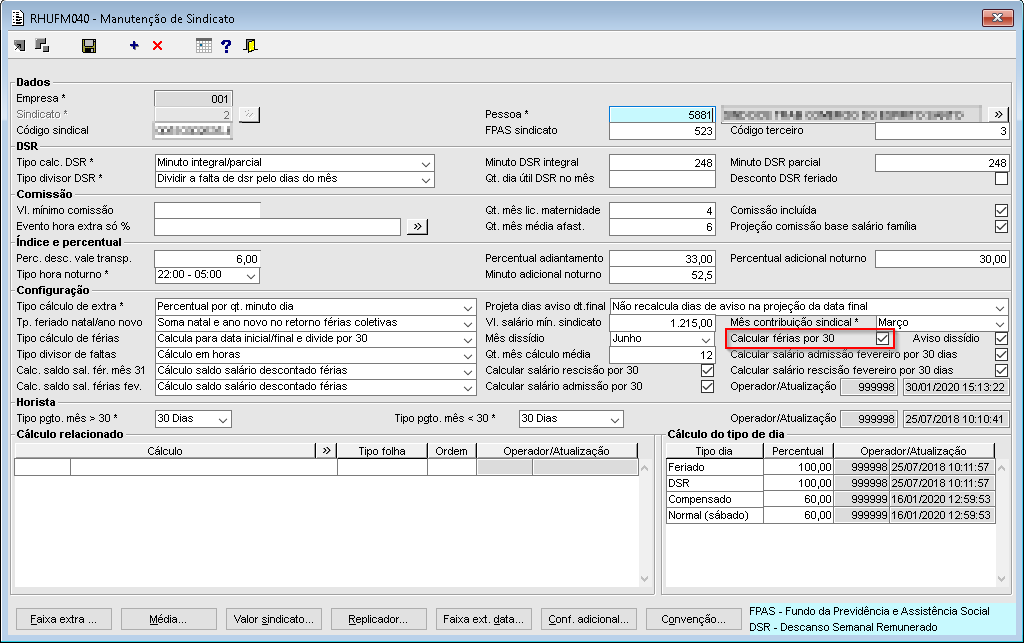Toggle Projeção comissão base salário família checkbox
Viewport: 1024px width, 644px height.
[1001, 227]
